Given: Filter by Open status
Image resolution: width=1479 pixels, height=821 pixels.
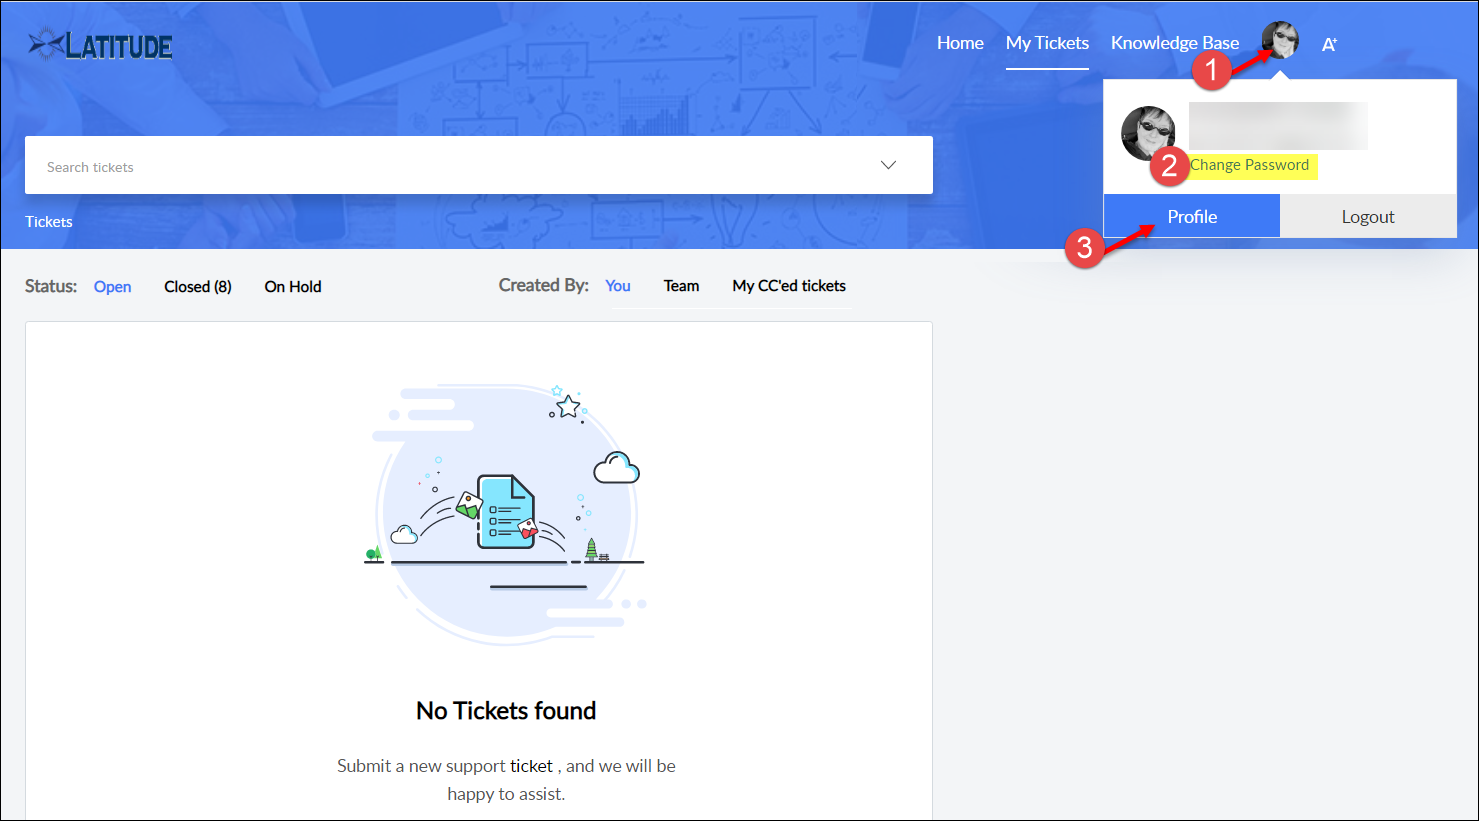Looking at the screenshot, I should [112, 287].
